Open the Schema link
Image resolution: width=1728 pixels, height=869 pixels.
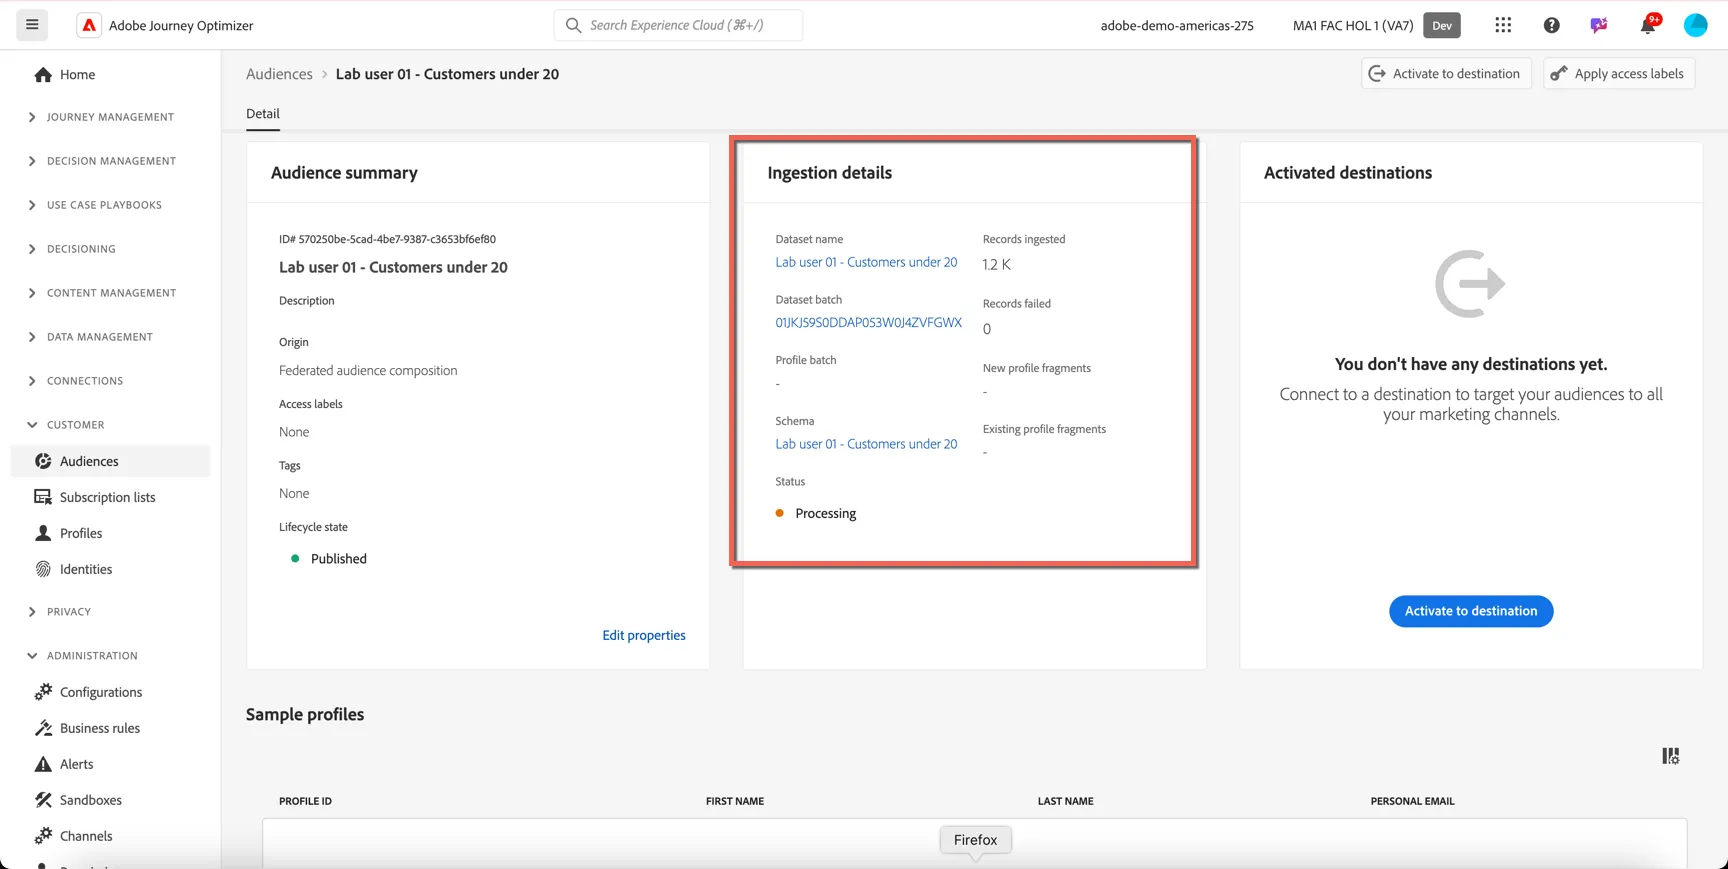[x=866, y=444]
